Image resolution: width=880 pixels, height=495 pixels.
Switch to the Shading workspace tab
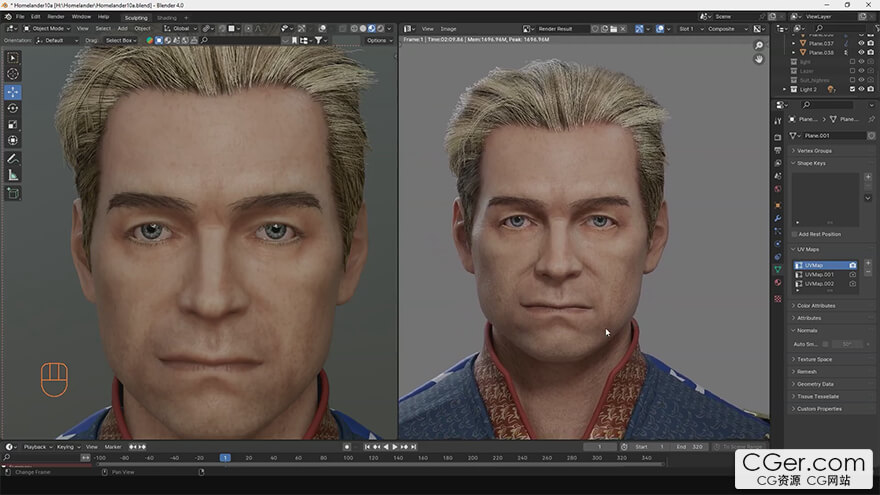pyautogui.click(x=166, y=17)
